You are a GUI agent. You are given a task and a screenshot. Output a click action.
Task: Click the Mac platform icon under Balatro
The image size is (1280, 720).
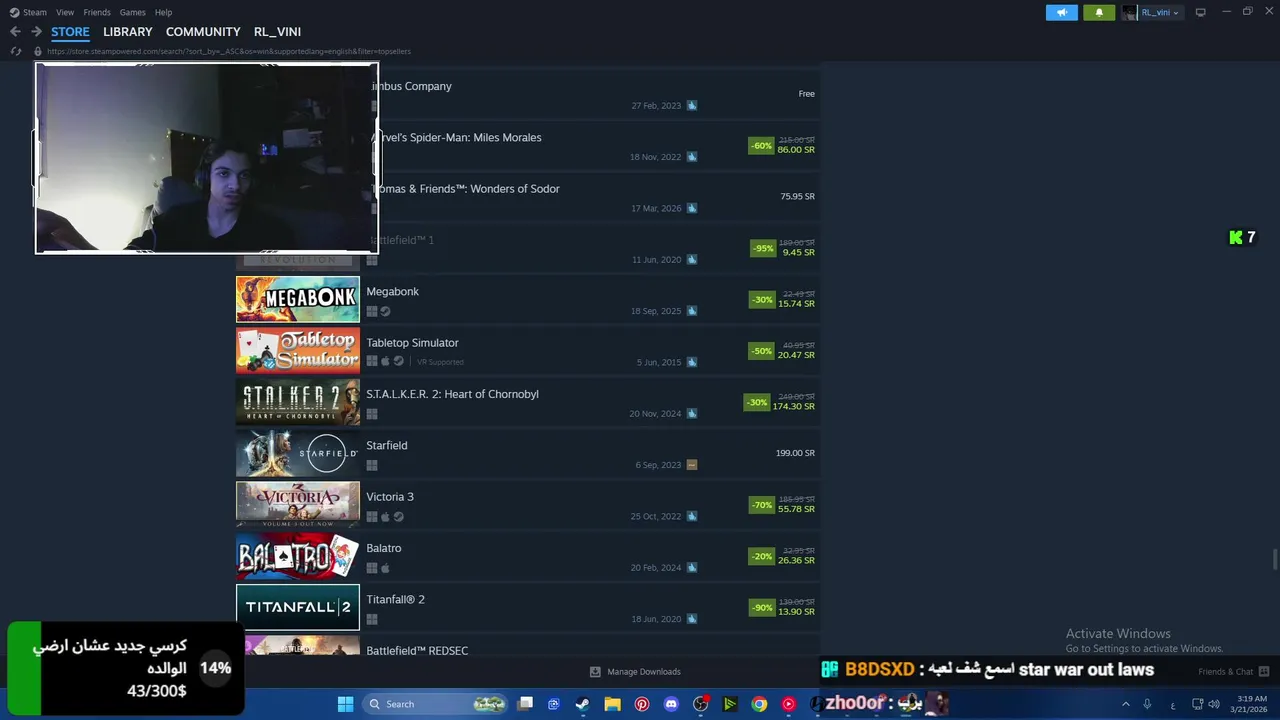[385, 568]
